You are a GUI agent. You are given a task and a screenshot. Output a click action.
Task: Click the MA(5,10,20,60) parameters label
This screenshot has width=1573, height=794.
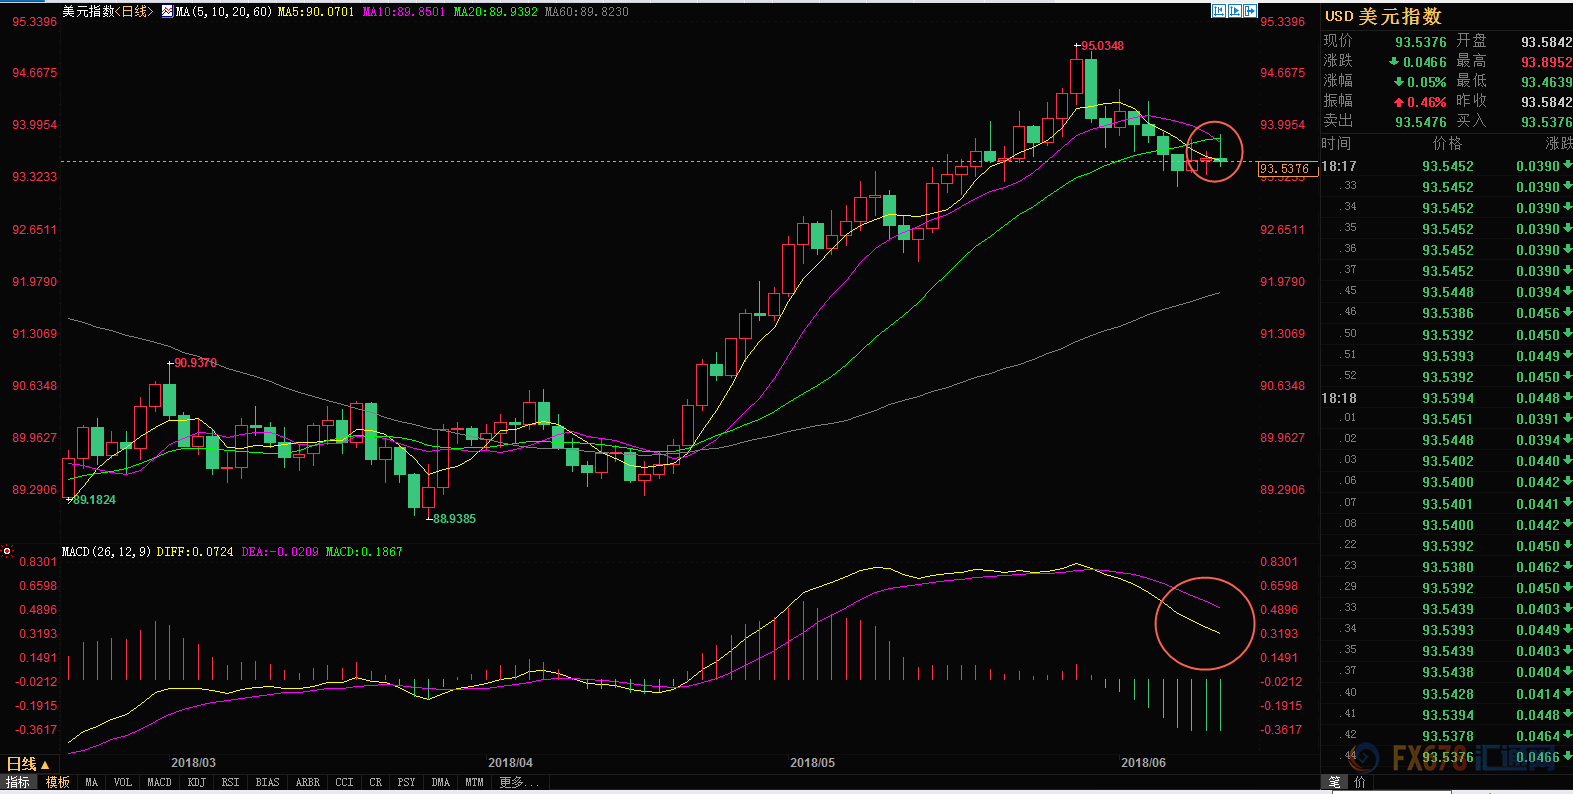pos(224,12)
